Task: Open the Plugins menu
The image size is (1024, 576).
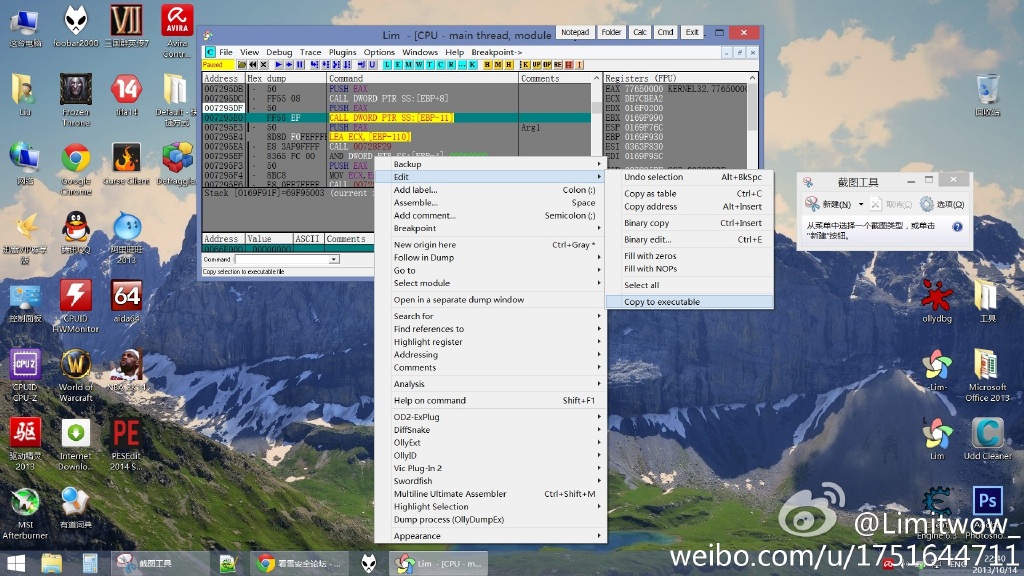Action: [x=342, y=52]
